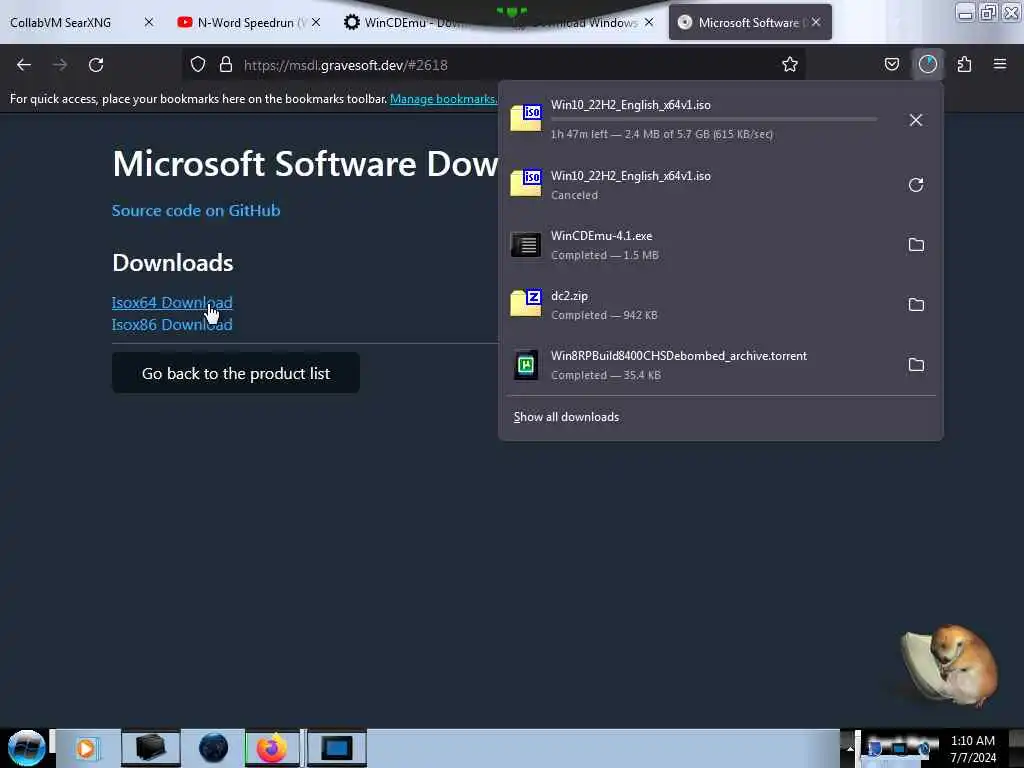Switch to the Download Windows tab
The image size is (1024, 768).
point(581,22)
